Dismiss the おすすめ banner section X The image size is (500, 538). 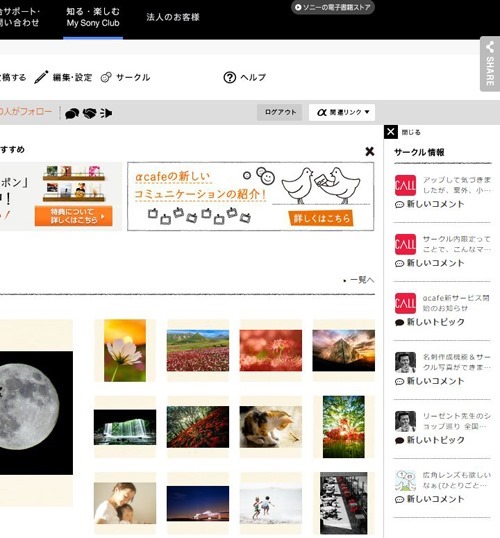370,151
